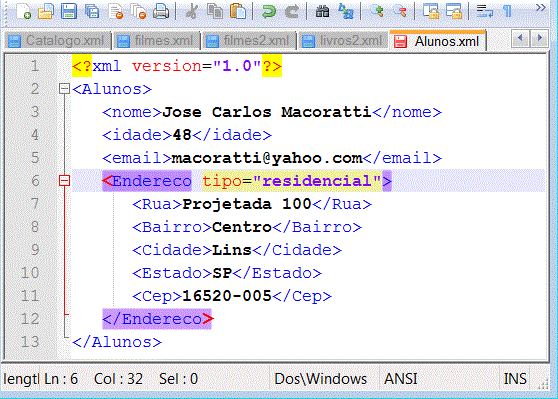Viewport: 558px width, 399px height.
Task: Toggle word wrap from the toolbar
Action: (x=484, y=11)
